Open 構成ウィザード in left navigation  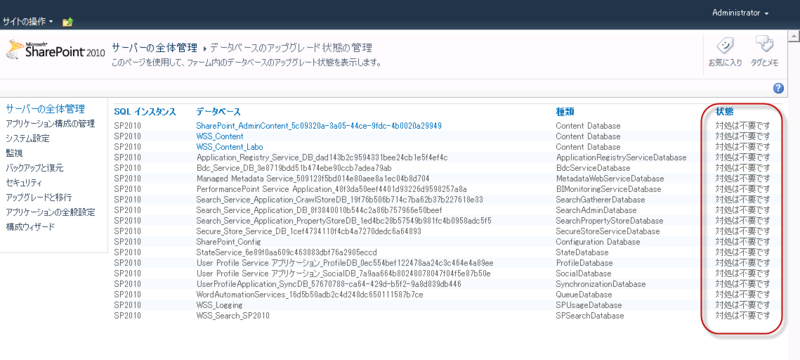tap(30, 227)
